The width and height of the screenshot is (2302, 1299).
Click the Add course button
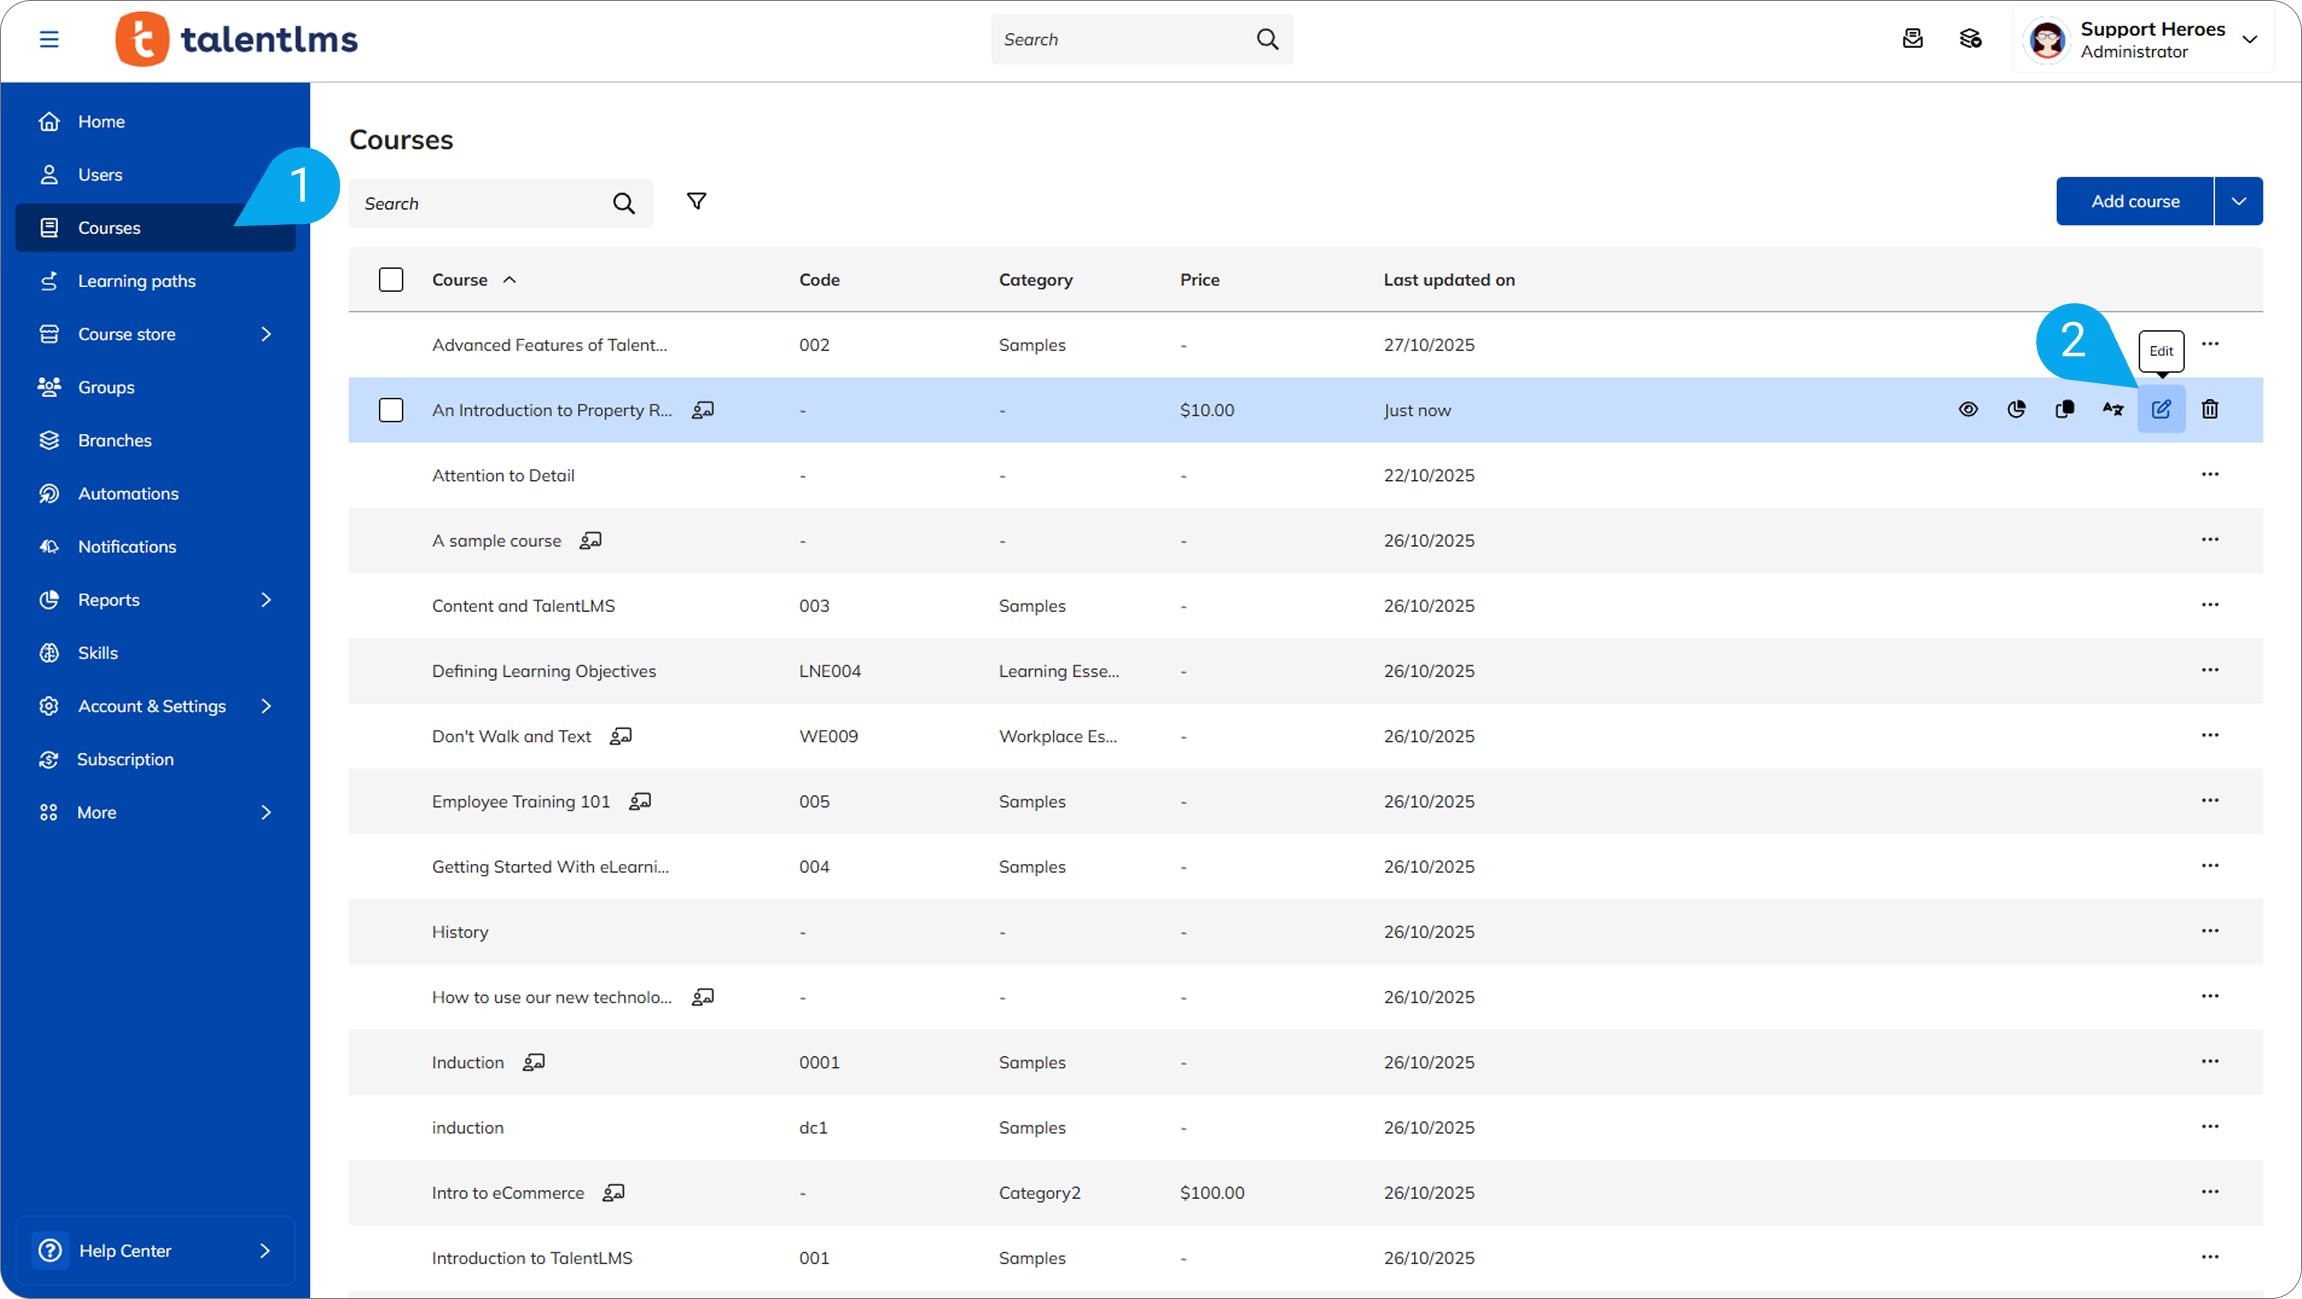[x=2134, y=201]
